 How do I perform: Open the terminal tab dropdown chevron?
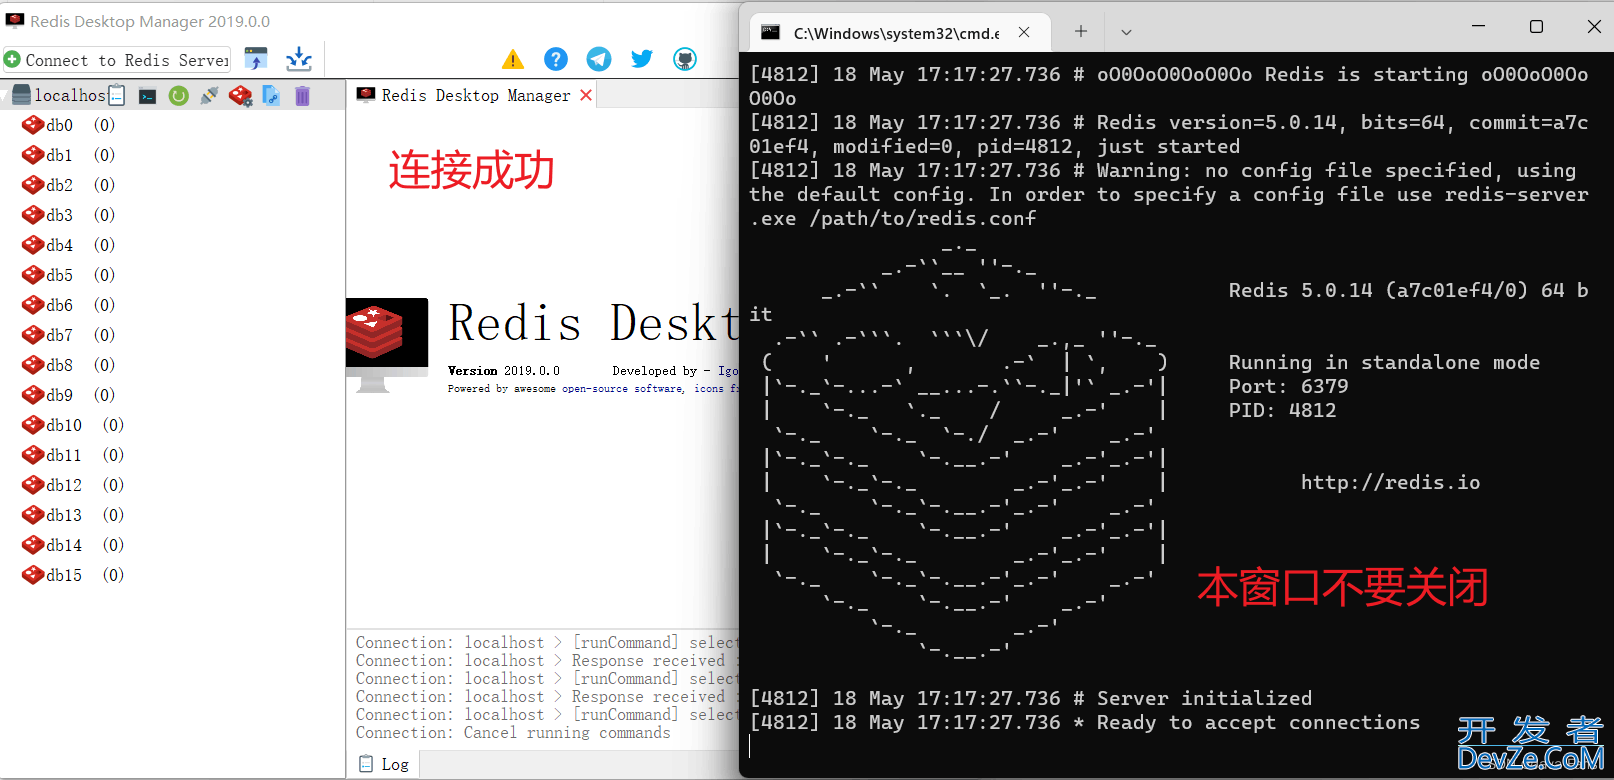coord(1126,32)
